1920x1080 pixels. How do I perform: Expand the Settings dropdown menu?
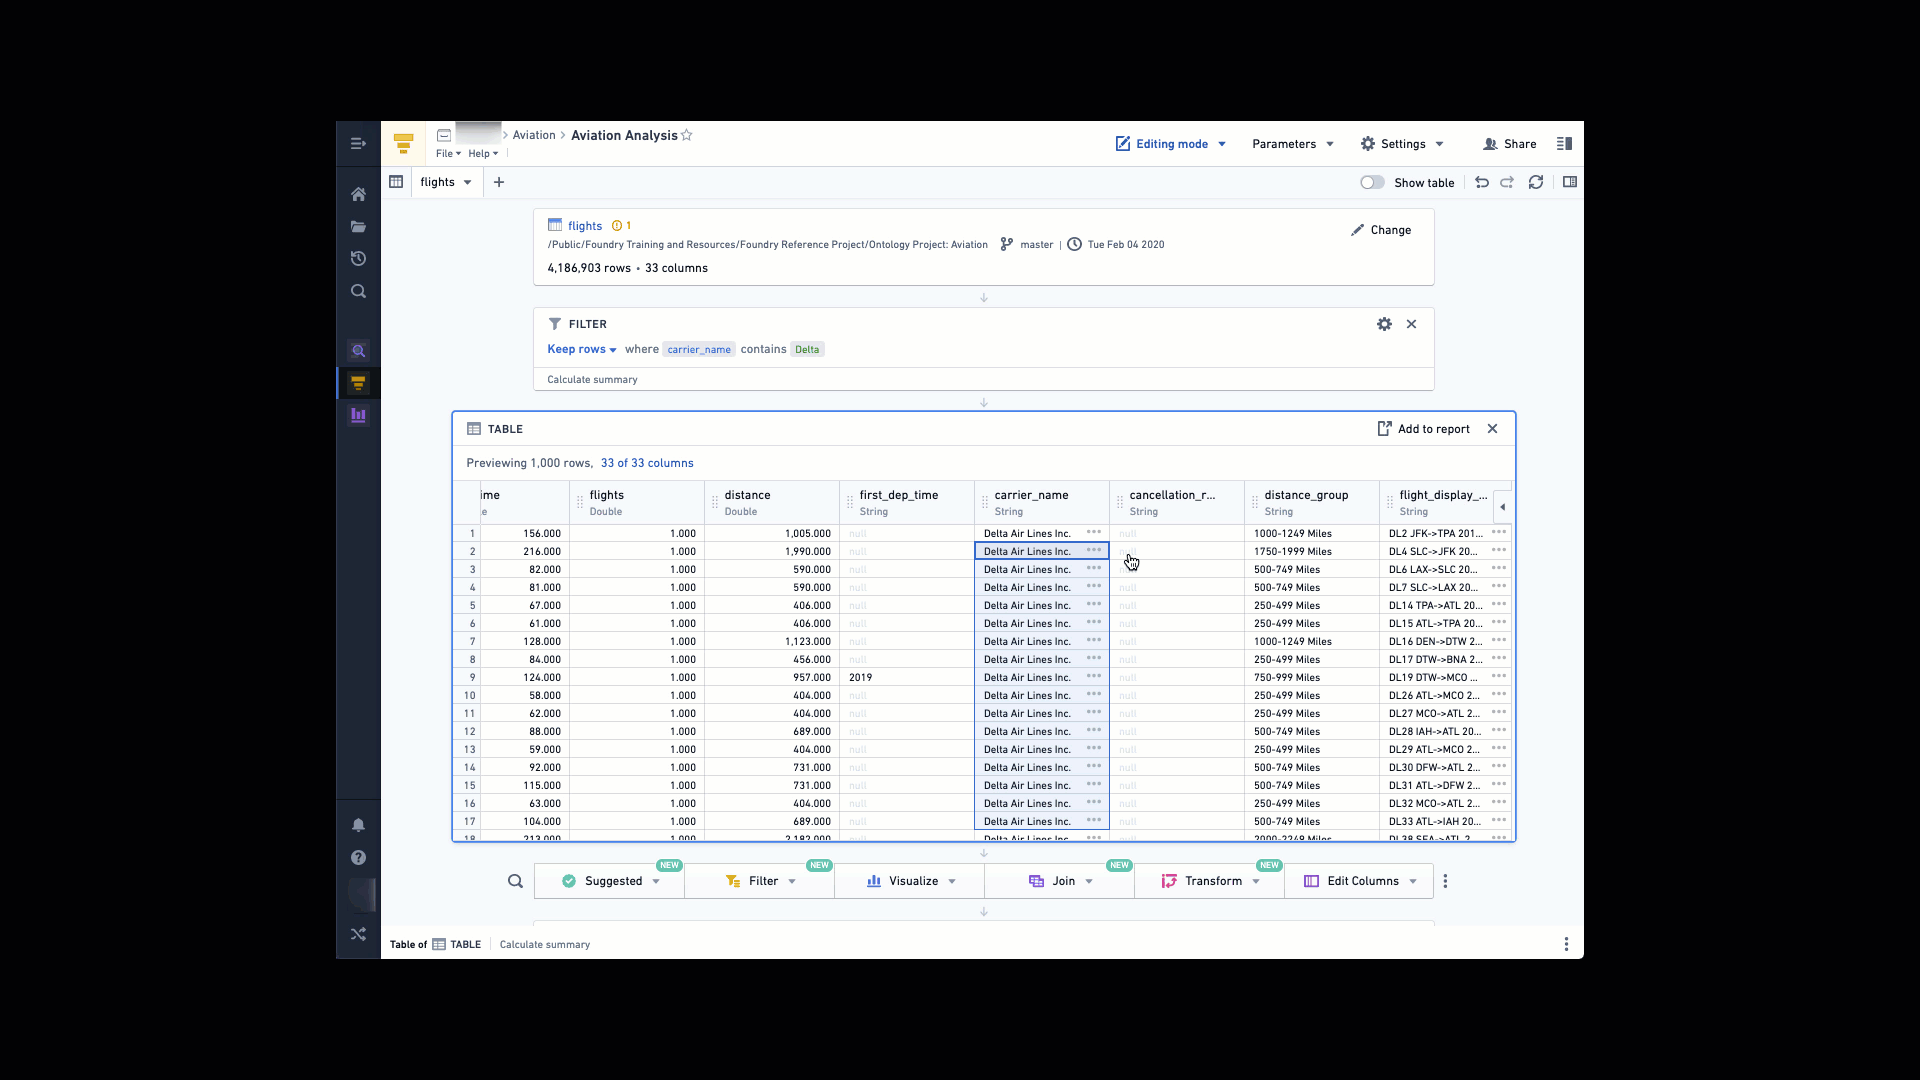[x=1404, y=142]
